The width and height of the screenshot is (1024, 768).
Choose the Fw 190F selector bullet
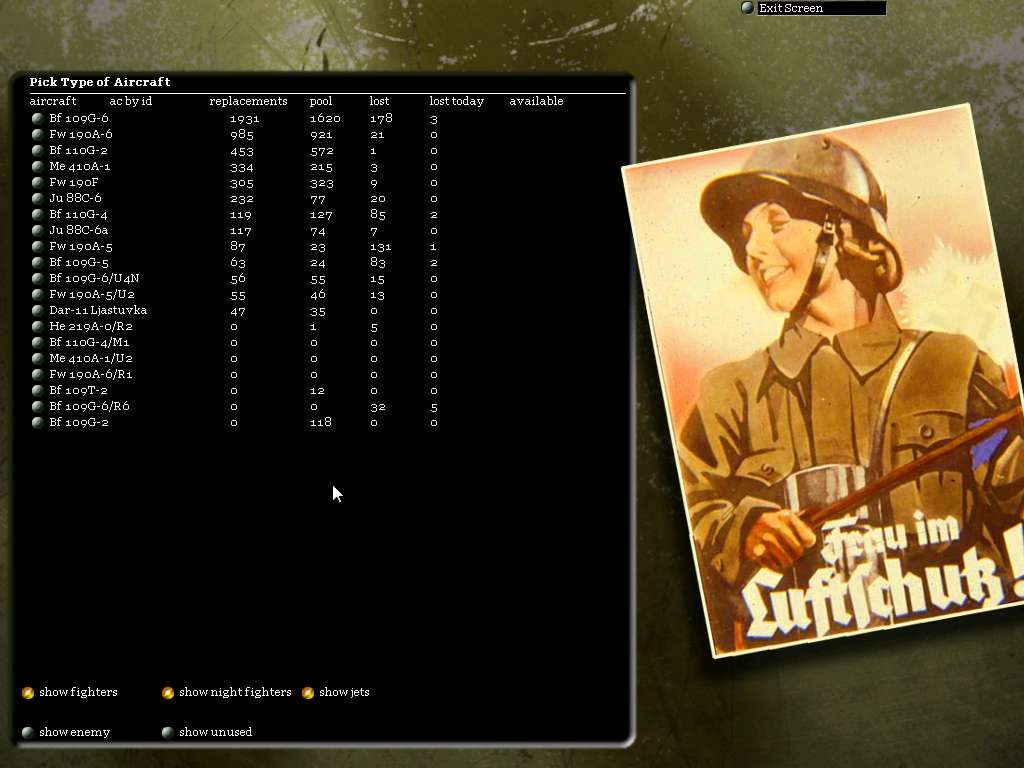click(x=37, y=182)
